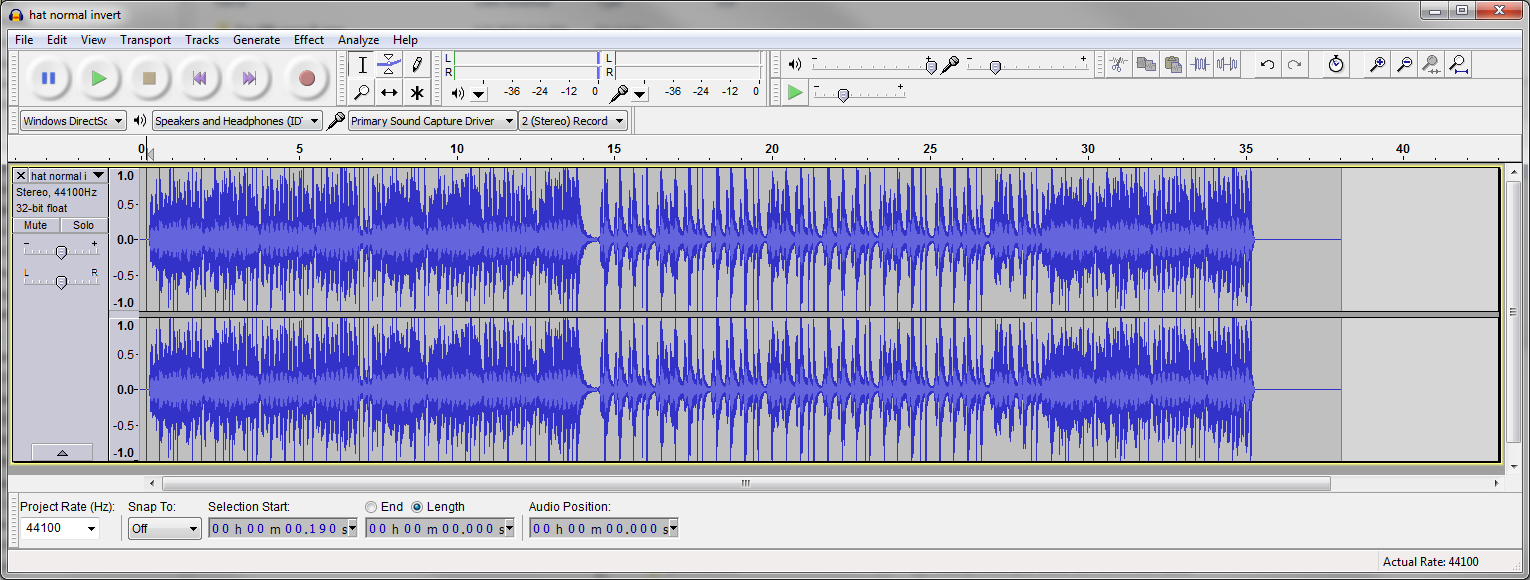Open Sync-Lock tracks clock icon

pyautogui.click(x=1336, y=64)
